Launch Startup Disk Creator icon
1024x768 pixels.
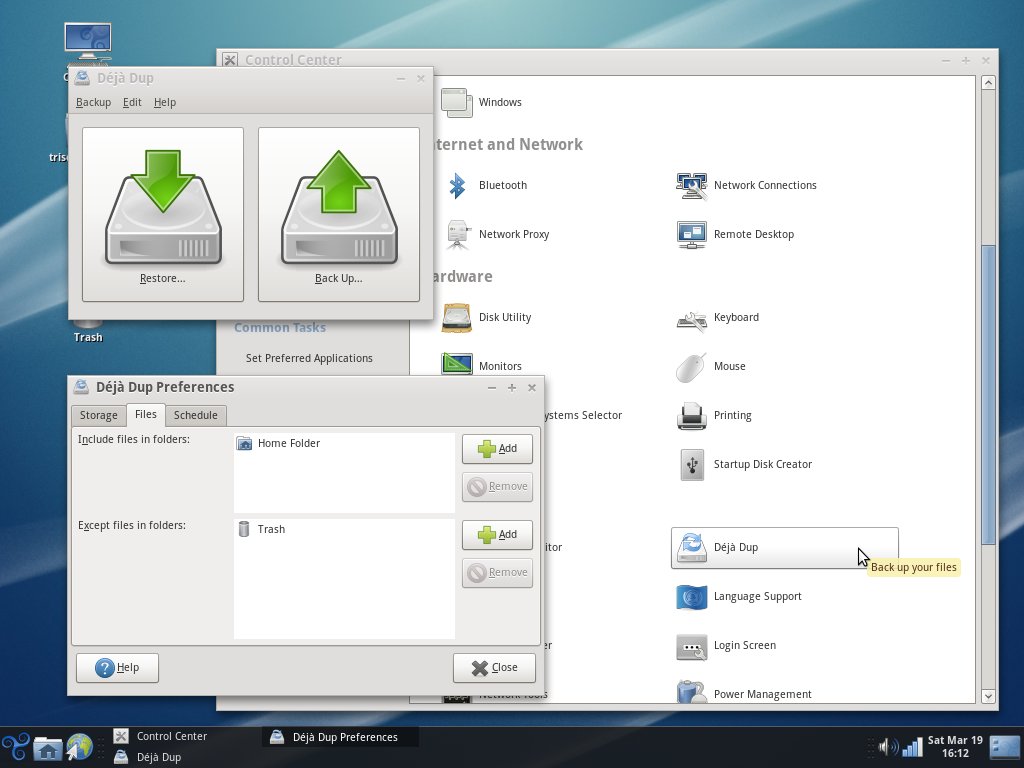(692, 465)
